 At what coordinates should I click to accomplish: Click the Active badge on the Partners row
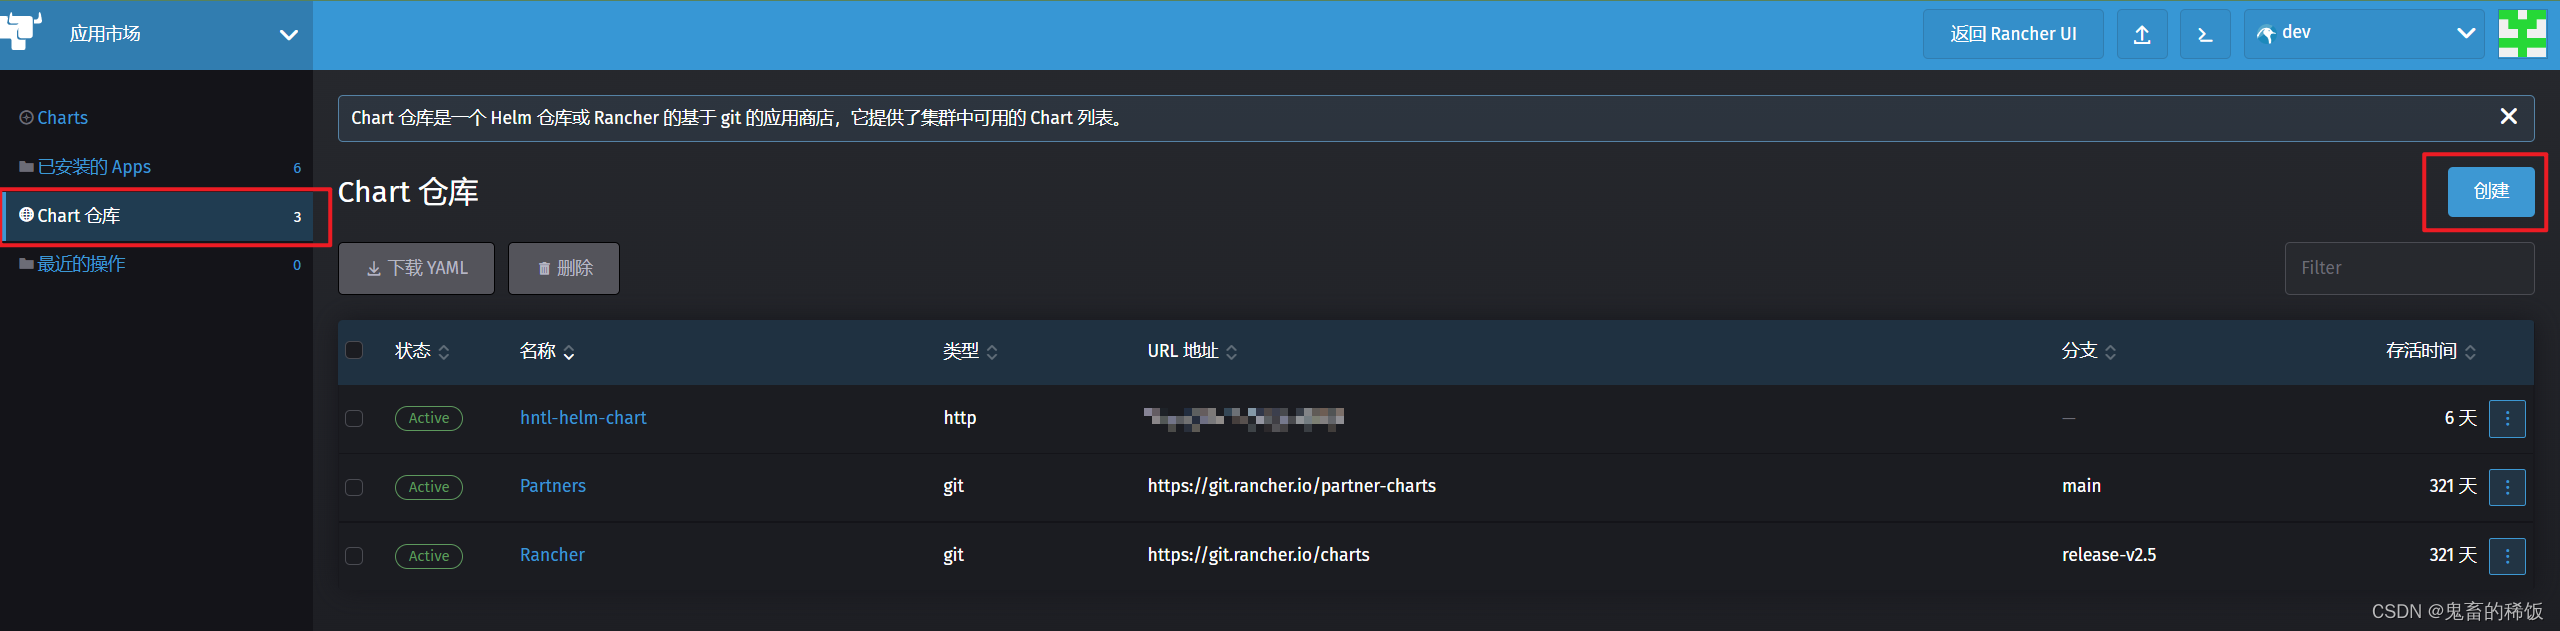pos(429,487)
